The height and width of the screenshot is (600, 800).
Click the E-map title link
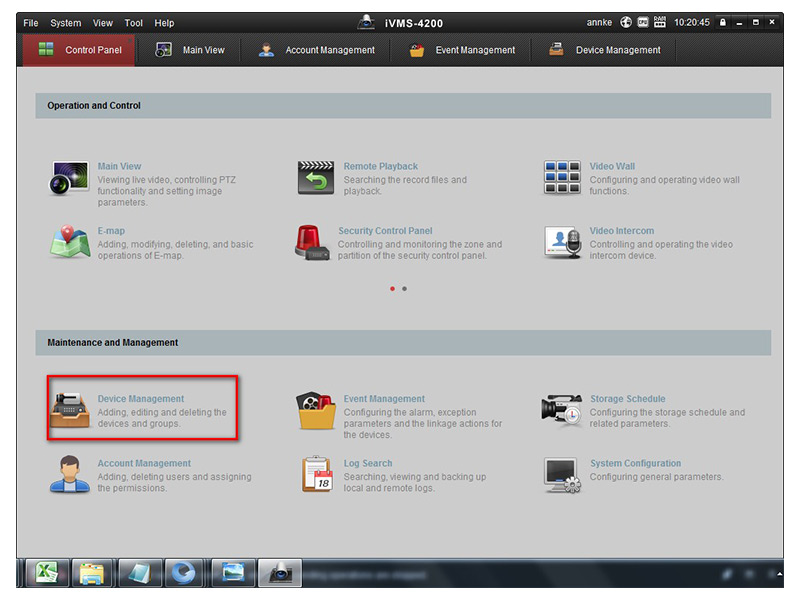tap(111, 231)
